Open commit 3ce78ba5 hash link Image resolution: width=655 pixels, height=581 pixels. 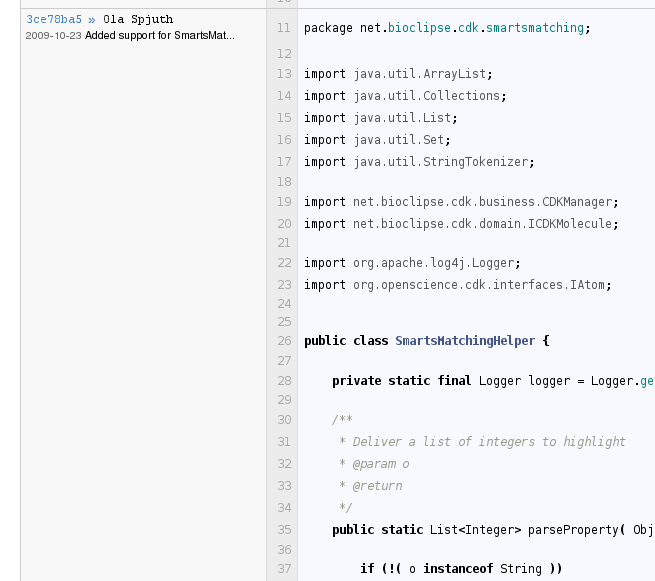(54, 19)
